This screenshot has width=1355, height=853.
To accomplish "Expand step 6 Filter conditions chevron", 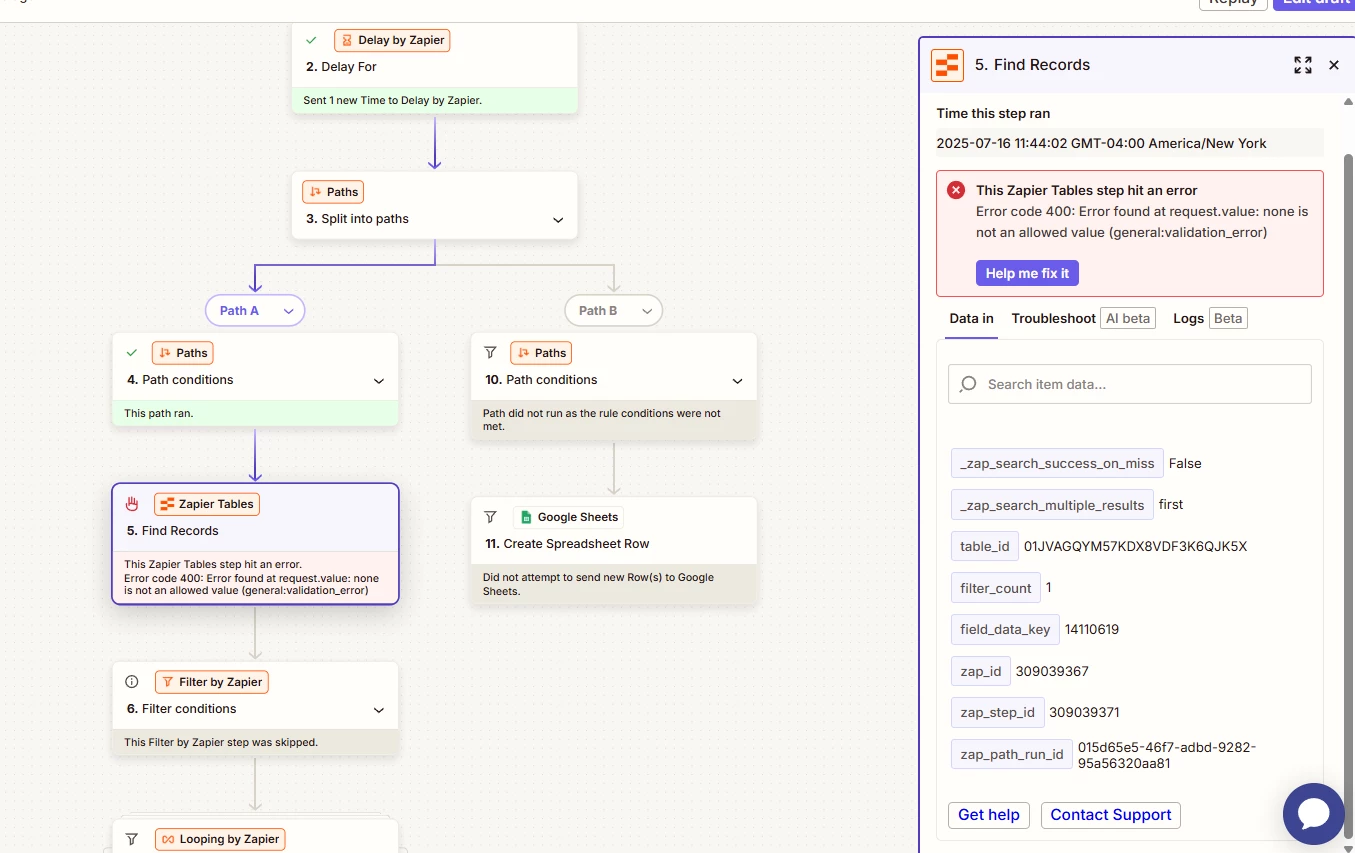I will coord(379,710).
